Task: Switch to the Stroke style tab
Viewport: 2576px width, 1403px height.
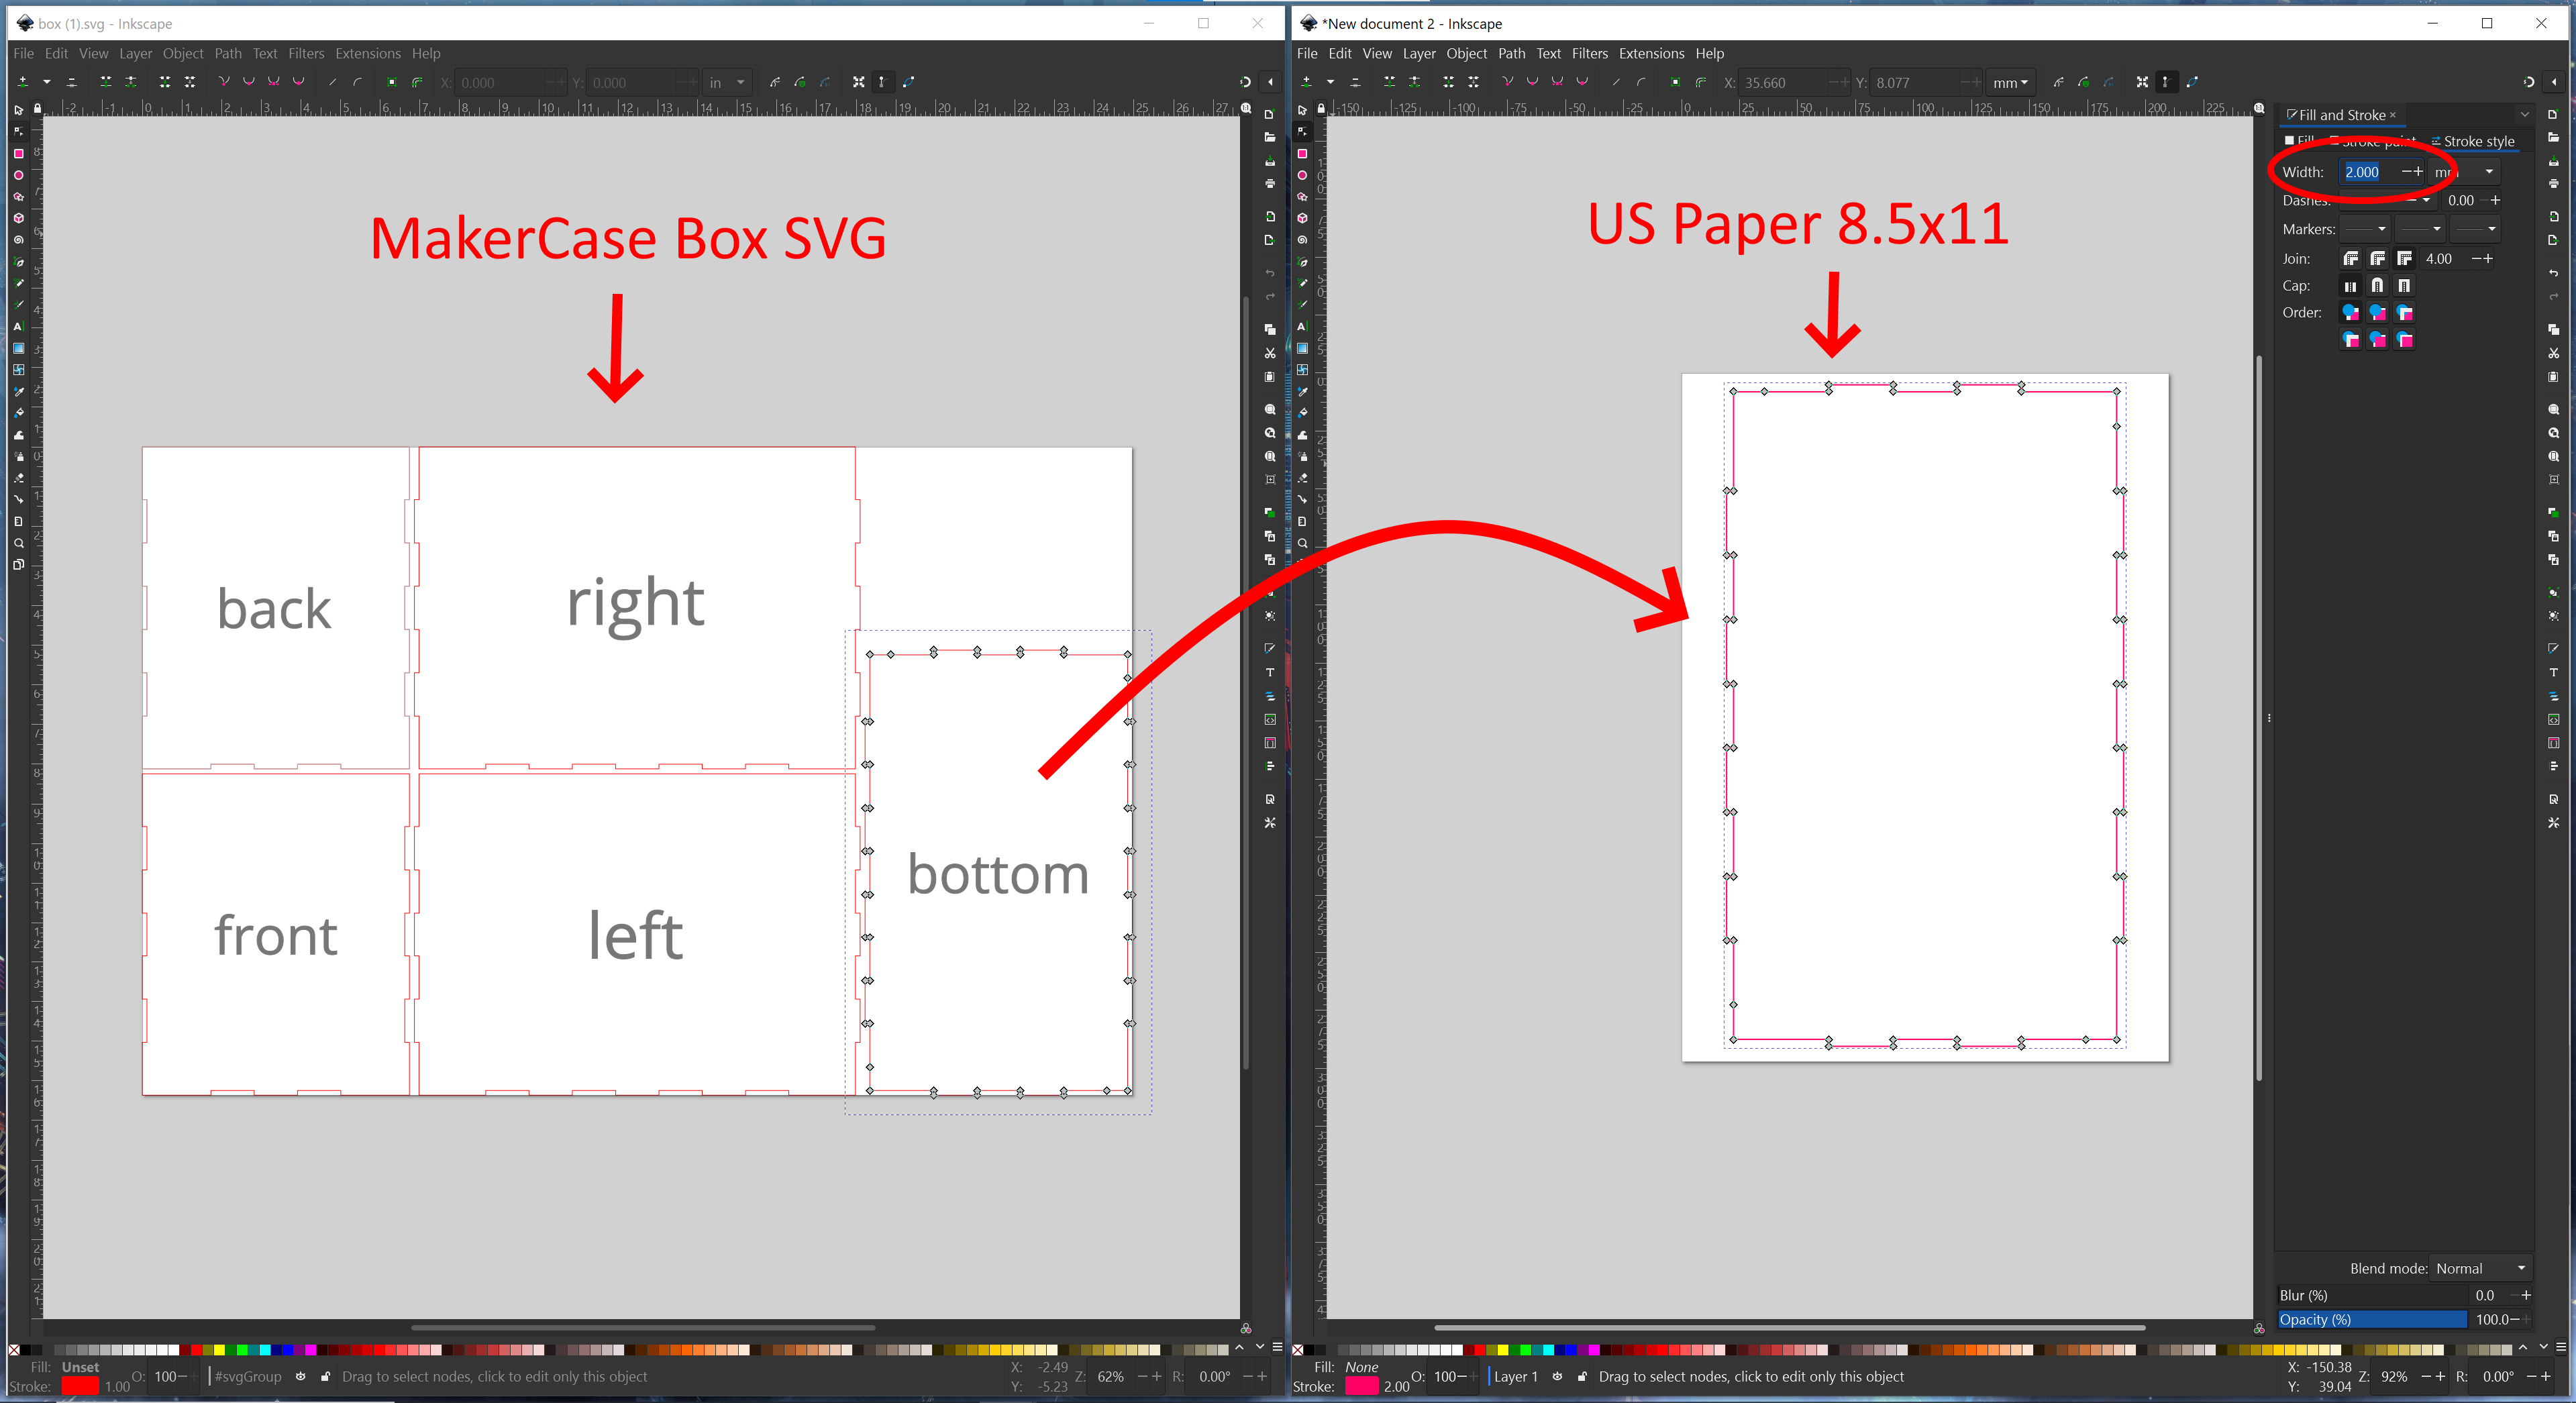Action: tap(2479, 141)
